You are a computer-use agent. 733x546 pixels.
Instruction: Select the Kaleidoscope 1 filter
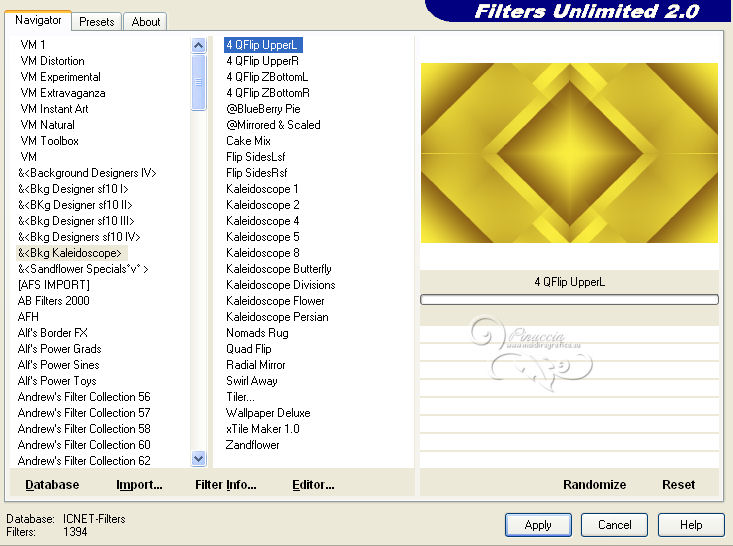tap(262, 189)
